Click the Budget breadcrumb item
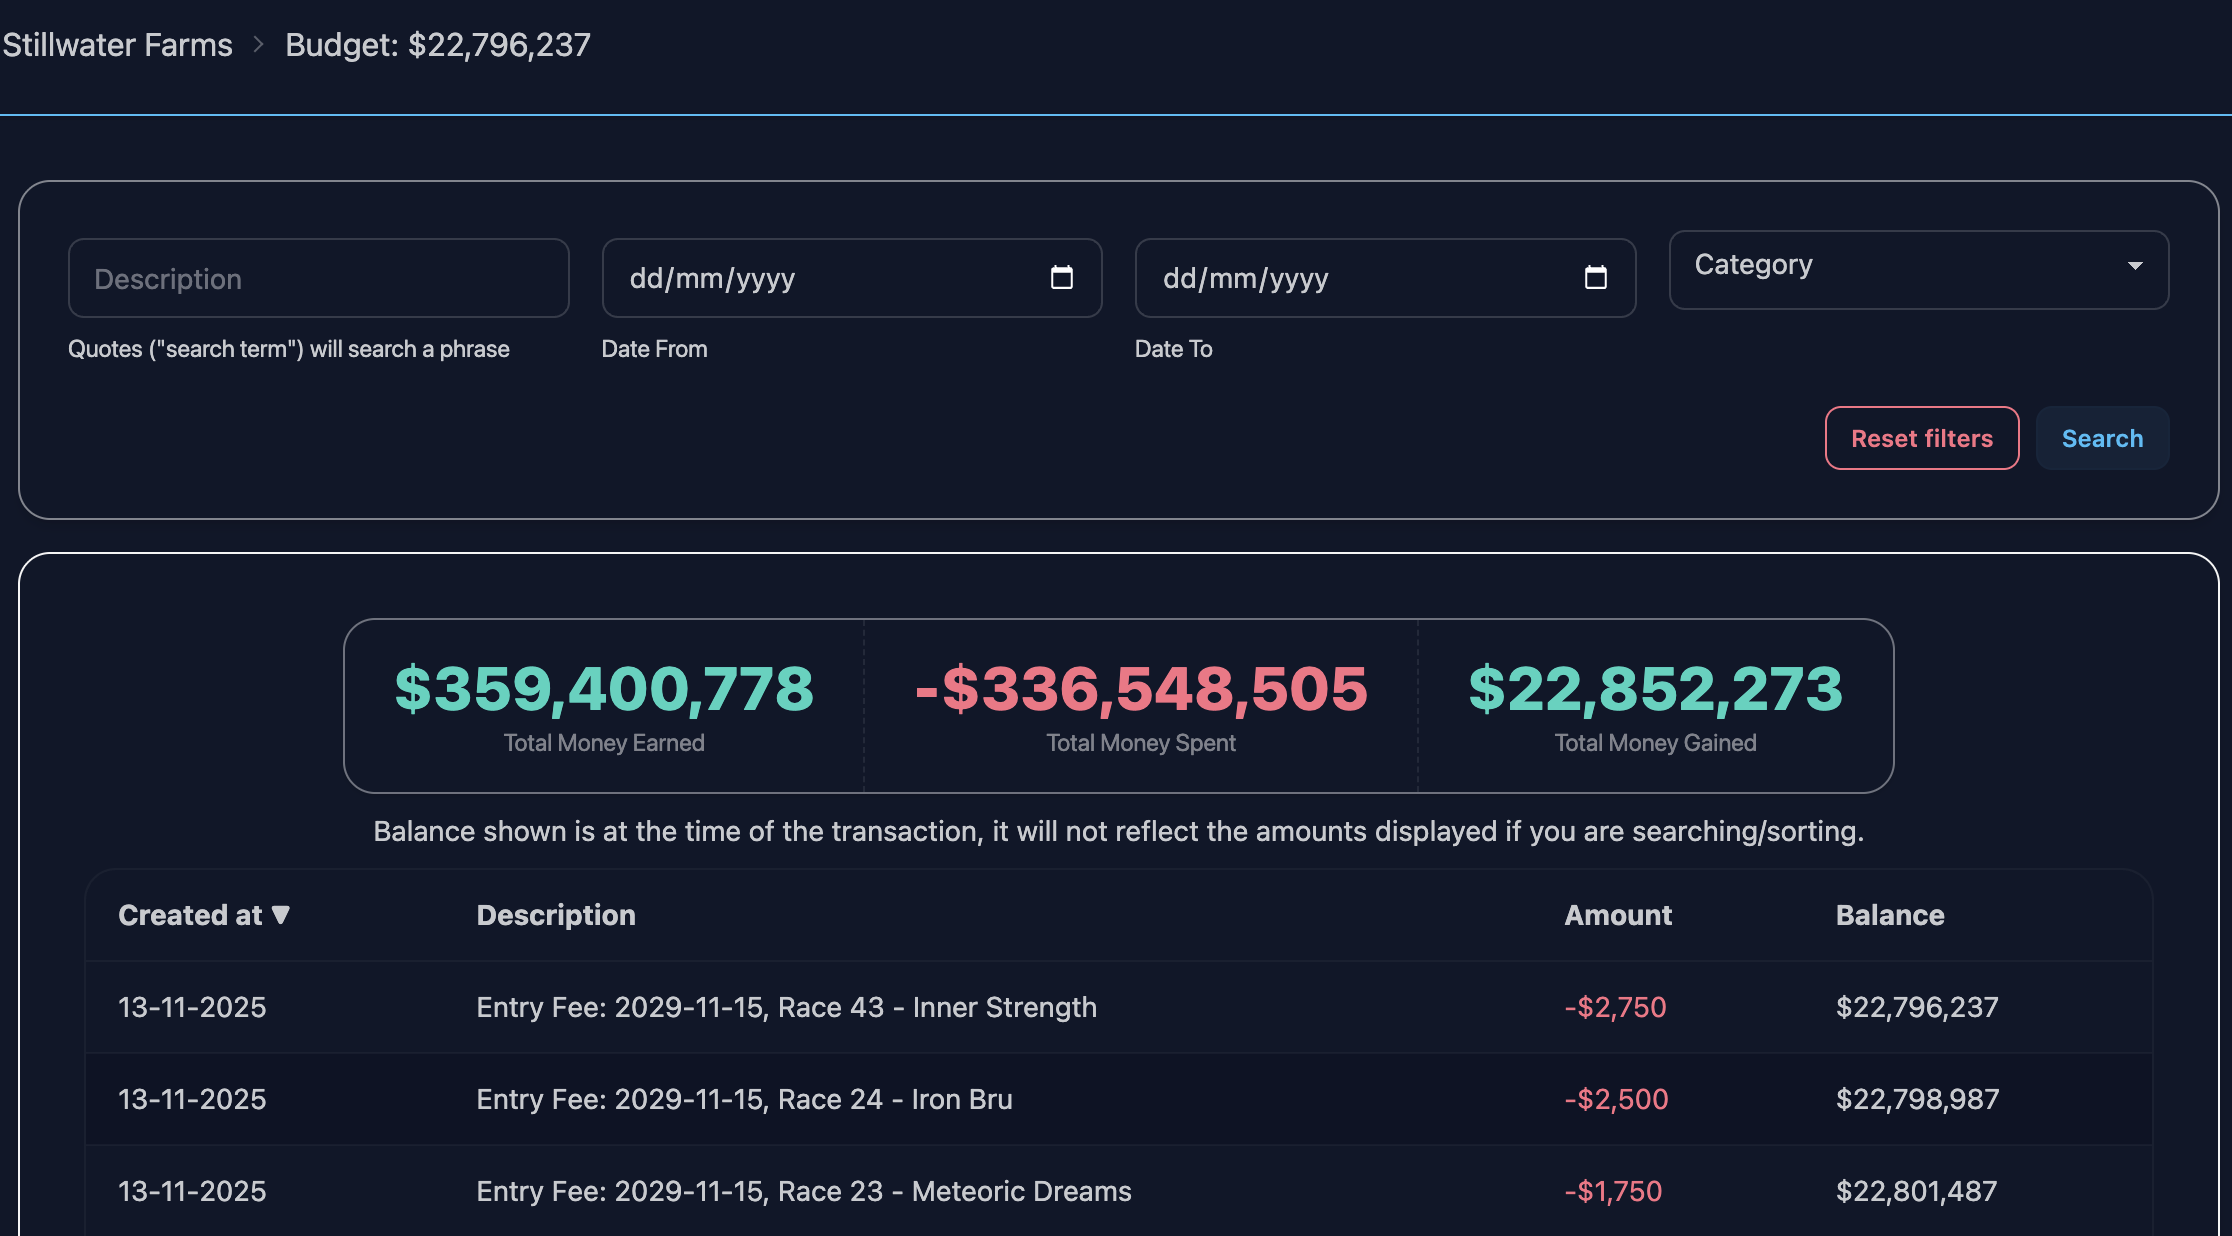The width and height of the screenshot is (2232, 1236). click(x=438, y=45)
